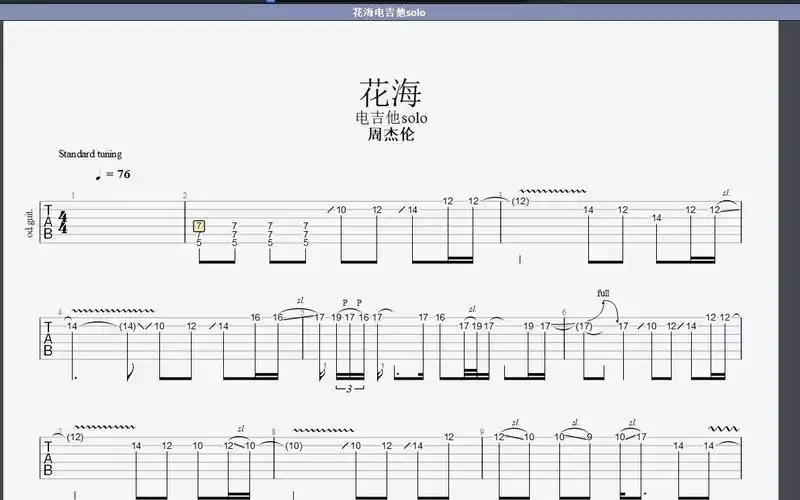Select the slide-in fret 10 note in measure 2
The height and width of the screenshot is (500, 800).
pos(341,210)
